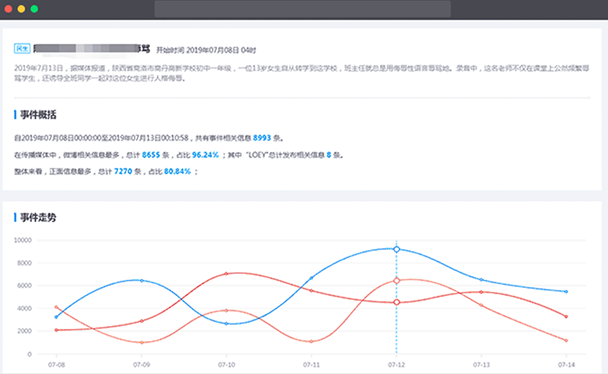Click the blue line data point at 07-08
Viewport: 608px width, 374px height.
56,317
